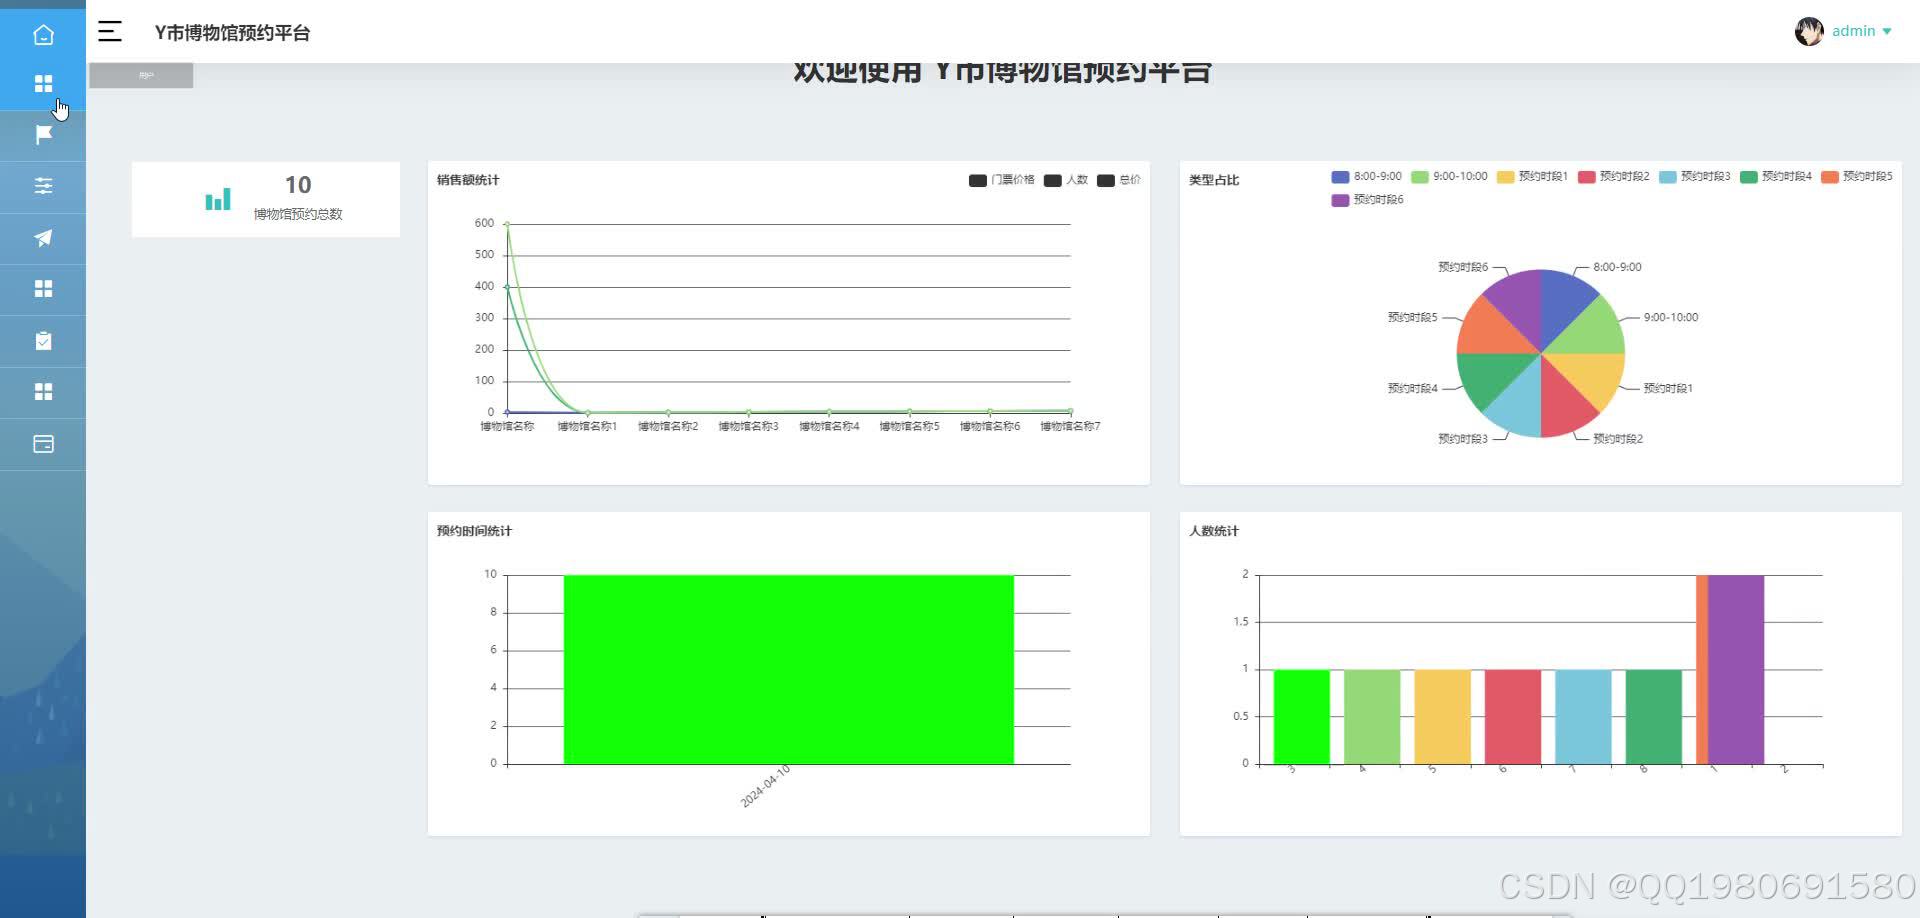This screenshot has height=918, width=1920.
Task: Toggle 8:00-9:00 in pie legend
Action: coord(1367,176)
